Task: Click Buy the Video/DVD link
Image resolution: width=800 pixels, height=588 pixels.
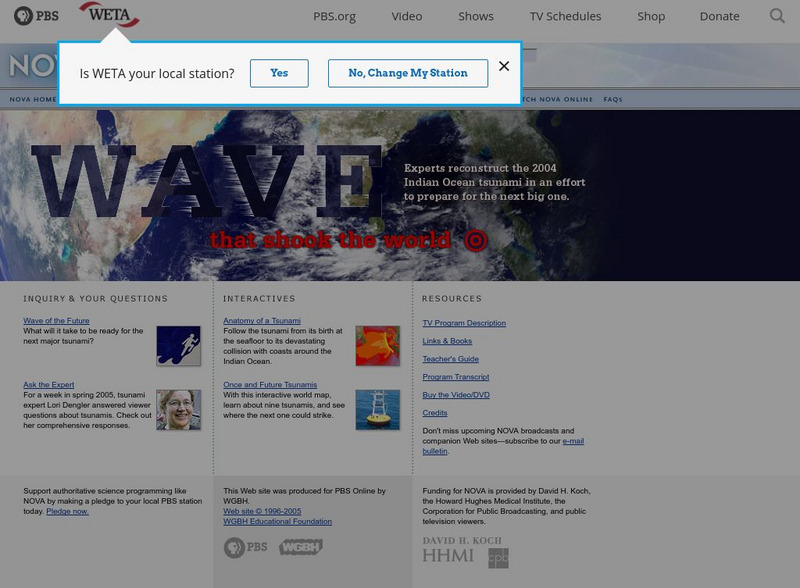Action: point(456,395)
